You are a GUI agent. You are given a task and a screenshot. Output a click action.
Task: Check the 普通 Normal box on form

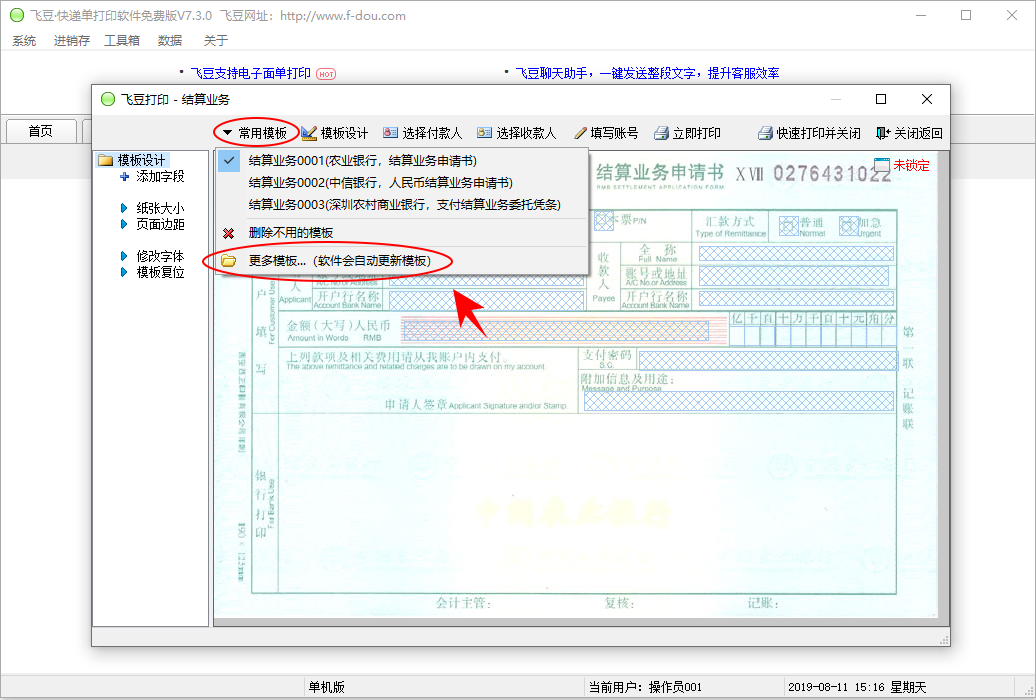pos(788,226)
